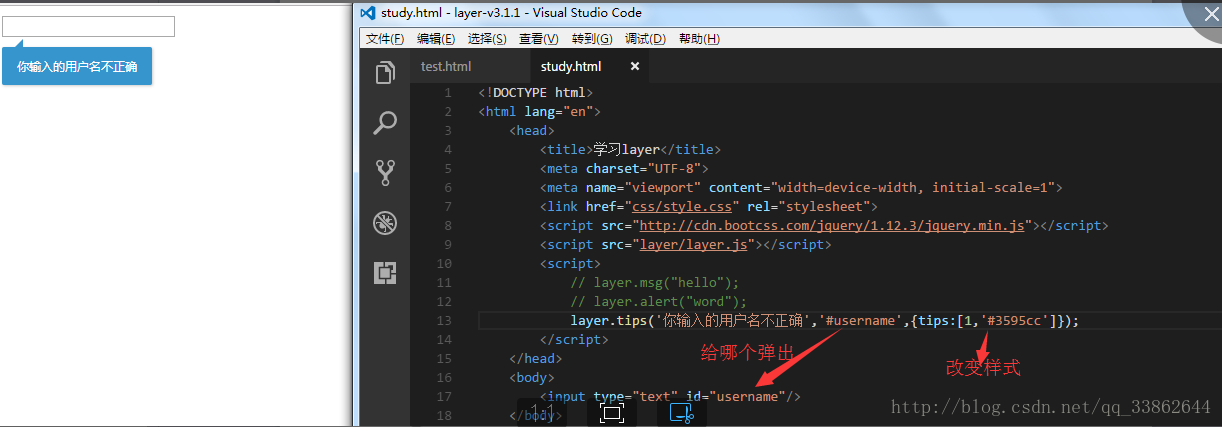Click the layer.alert("word") comment line
1222x427 pixels.
pyautogui.click(x=659, y=301)
